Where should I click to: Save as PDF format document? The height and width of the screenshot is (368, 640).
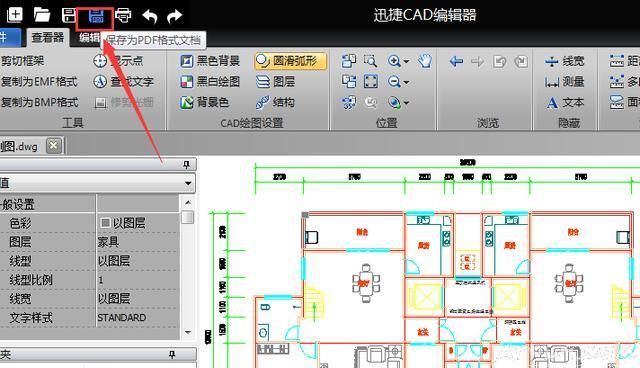point(96,16)
